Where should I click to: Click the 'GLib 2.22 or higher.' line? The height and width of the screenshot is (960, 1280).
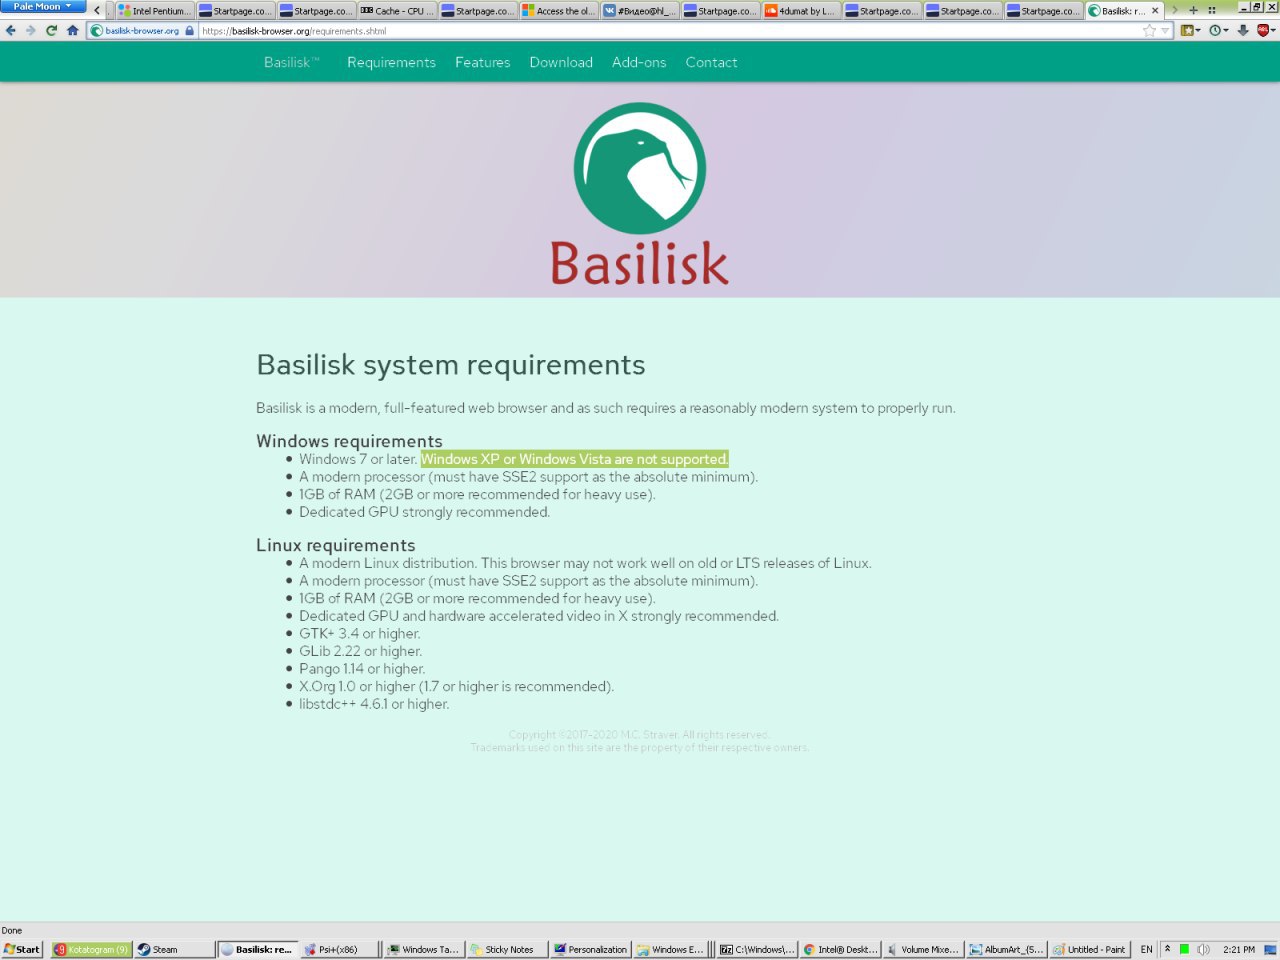[360, 651]
